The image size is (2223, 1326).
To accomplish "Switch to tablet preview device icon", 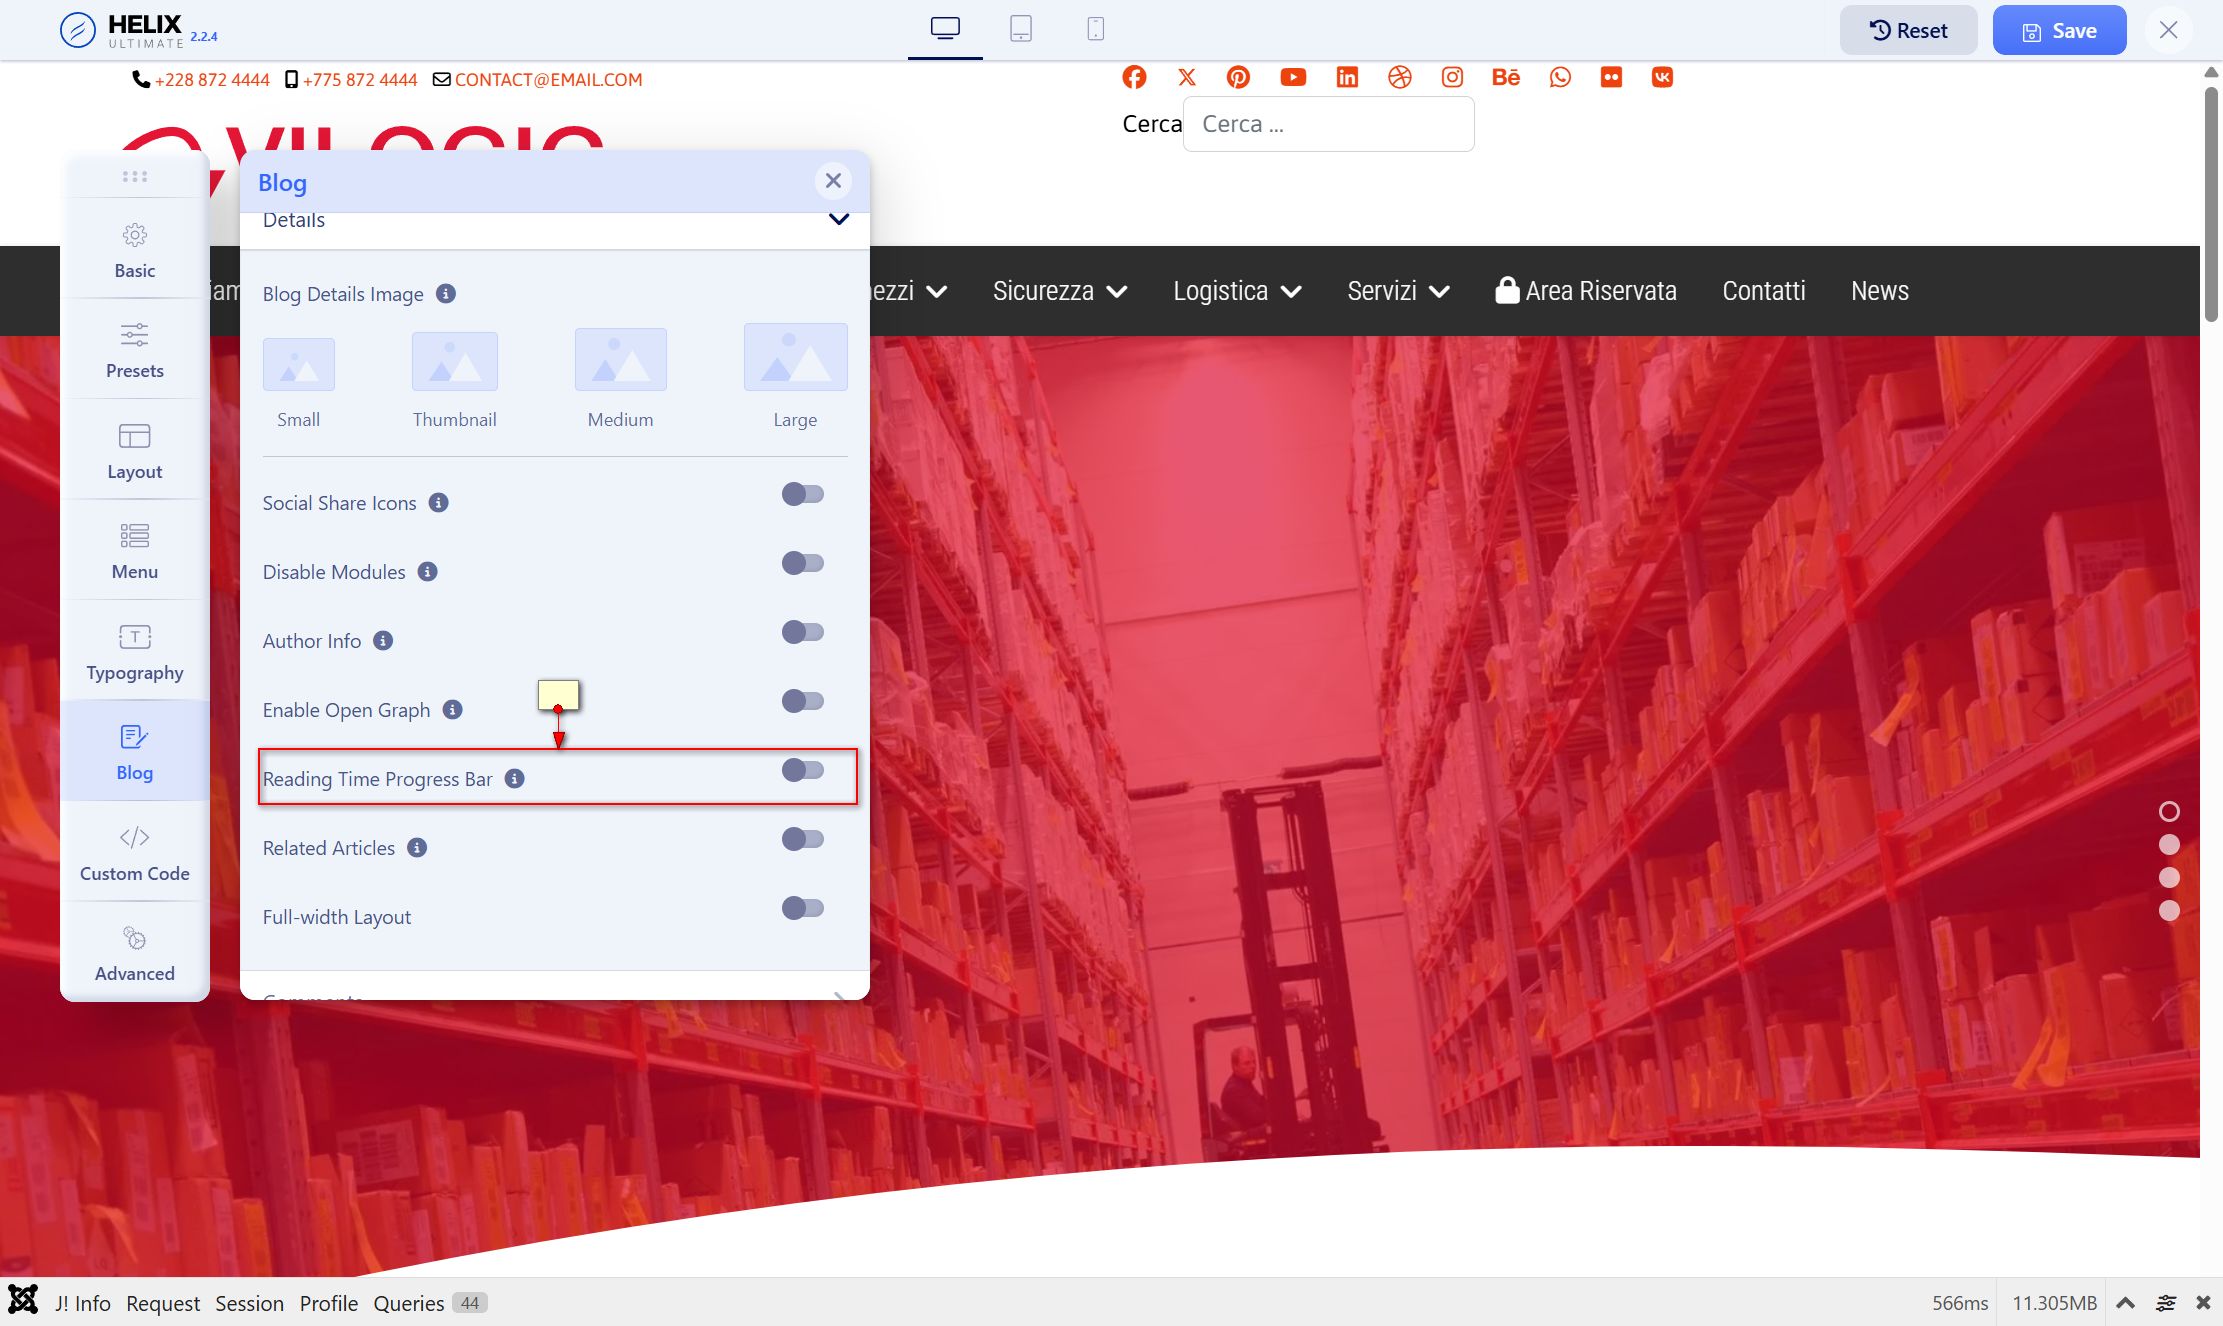I will pos(1020,29).
